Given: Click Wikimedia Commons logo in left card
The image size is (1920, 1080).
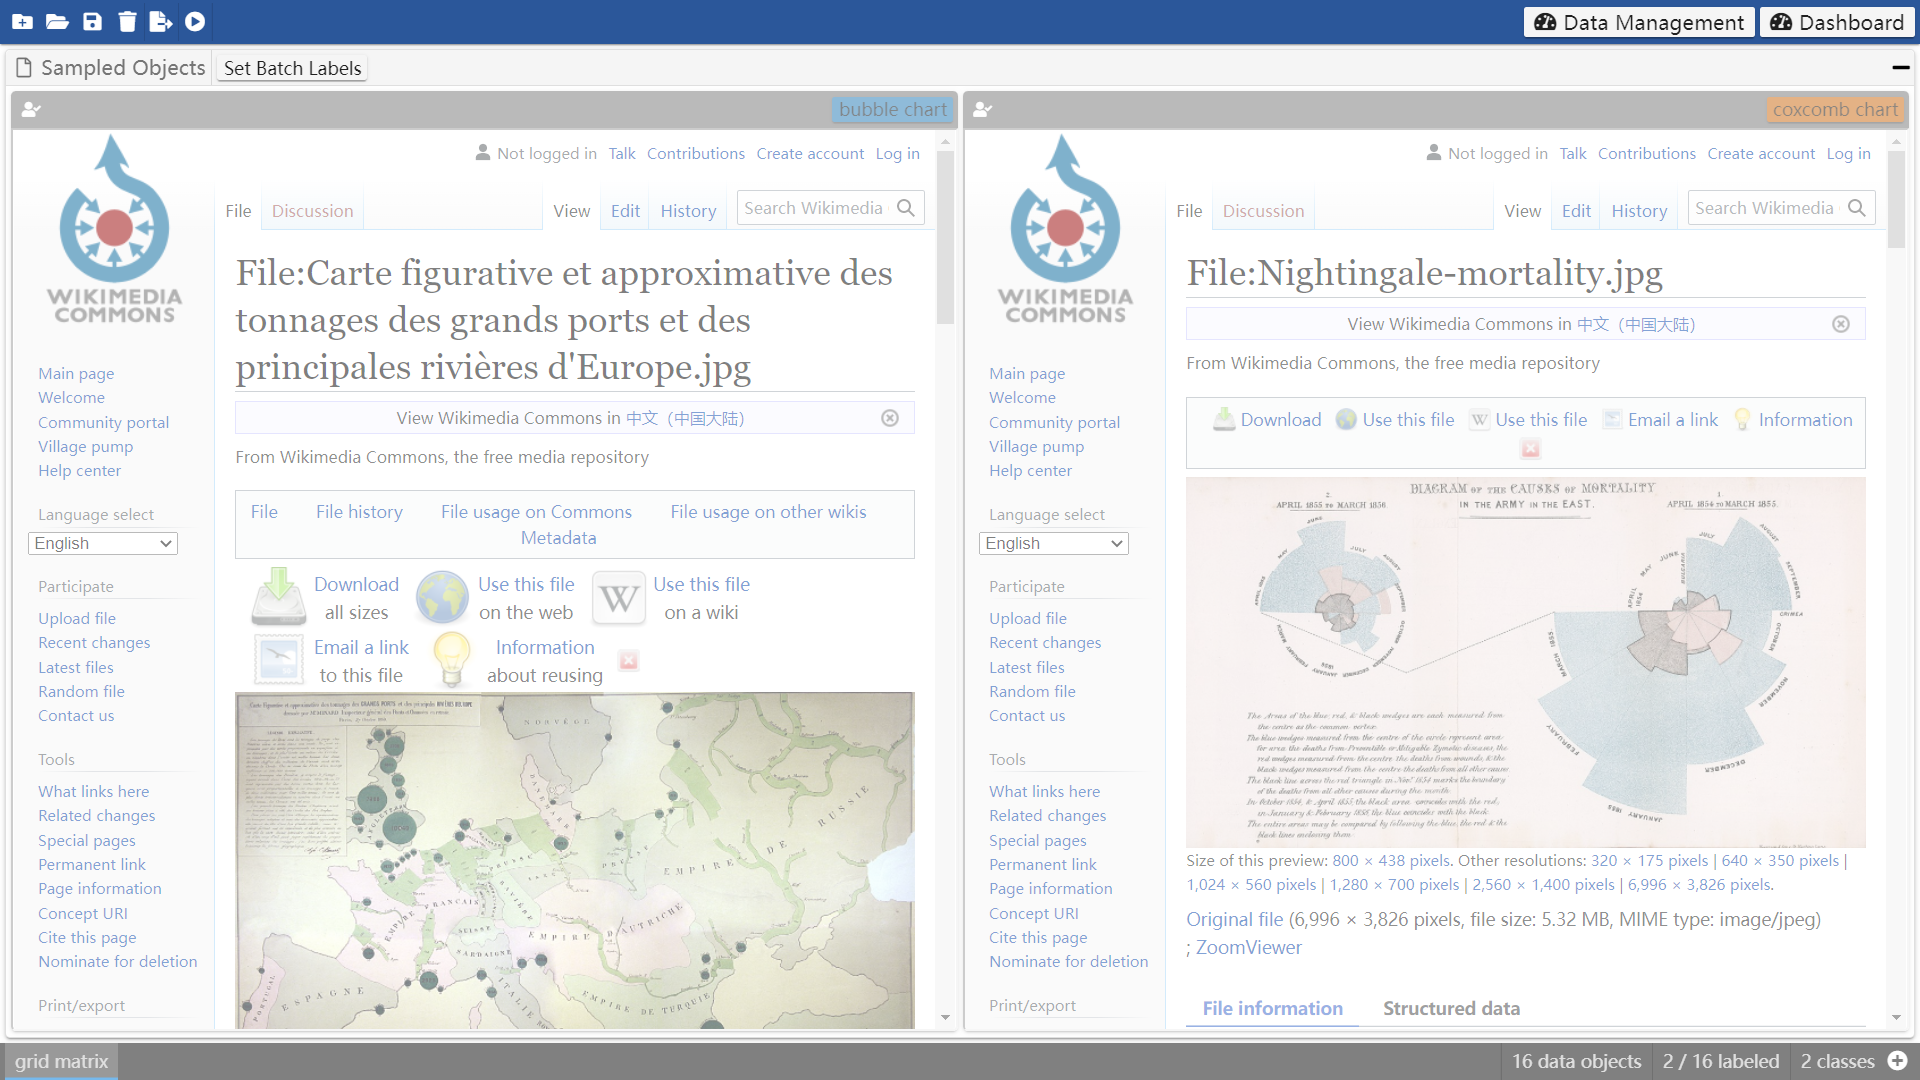Looking at the screenshot, I should tap(114, 230).
